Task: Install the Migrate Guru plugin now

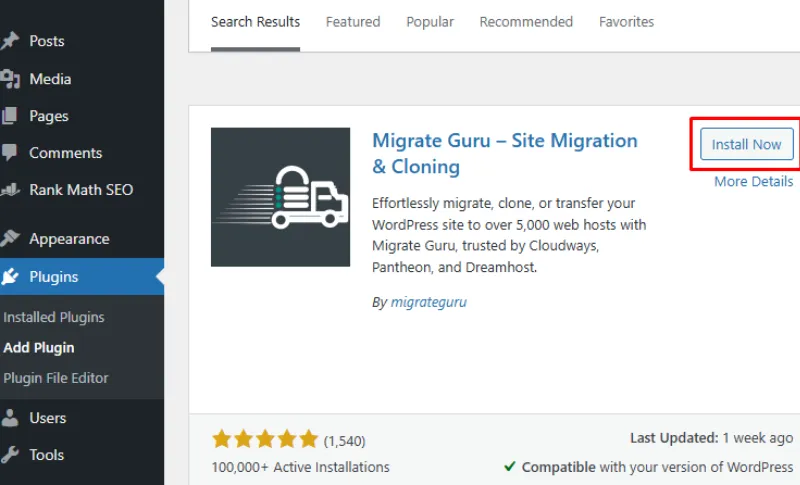Action: point(746,144)
